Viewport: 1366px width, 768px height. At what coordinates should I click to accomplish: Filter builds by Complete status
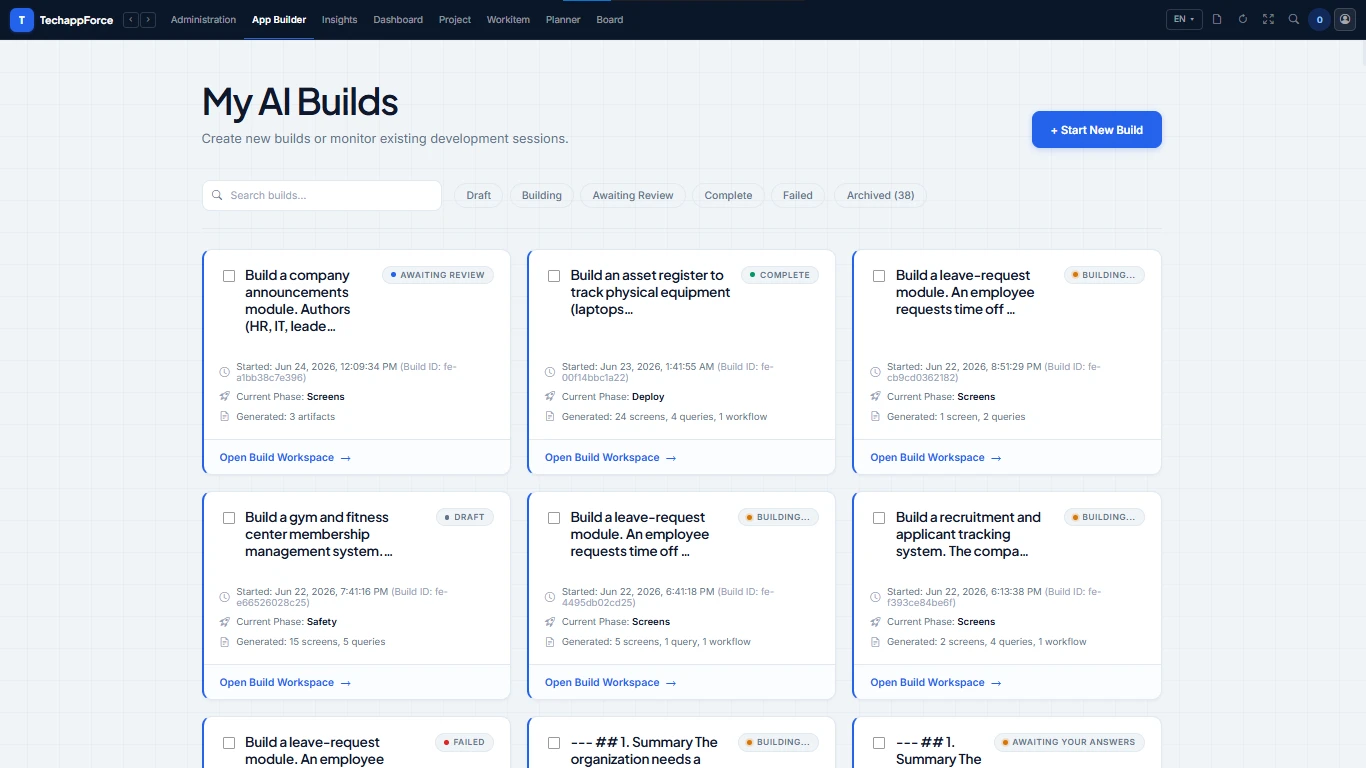[728, 195]
